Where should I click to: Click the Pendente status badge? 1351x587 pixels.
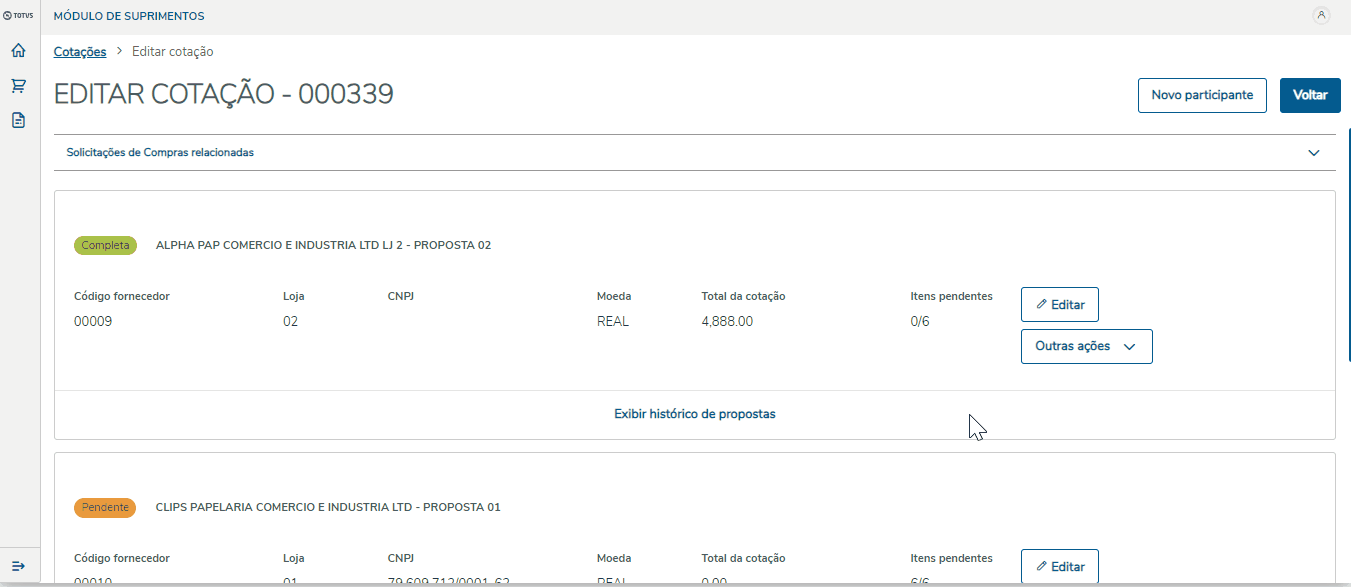tap(105, 507)
